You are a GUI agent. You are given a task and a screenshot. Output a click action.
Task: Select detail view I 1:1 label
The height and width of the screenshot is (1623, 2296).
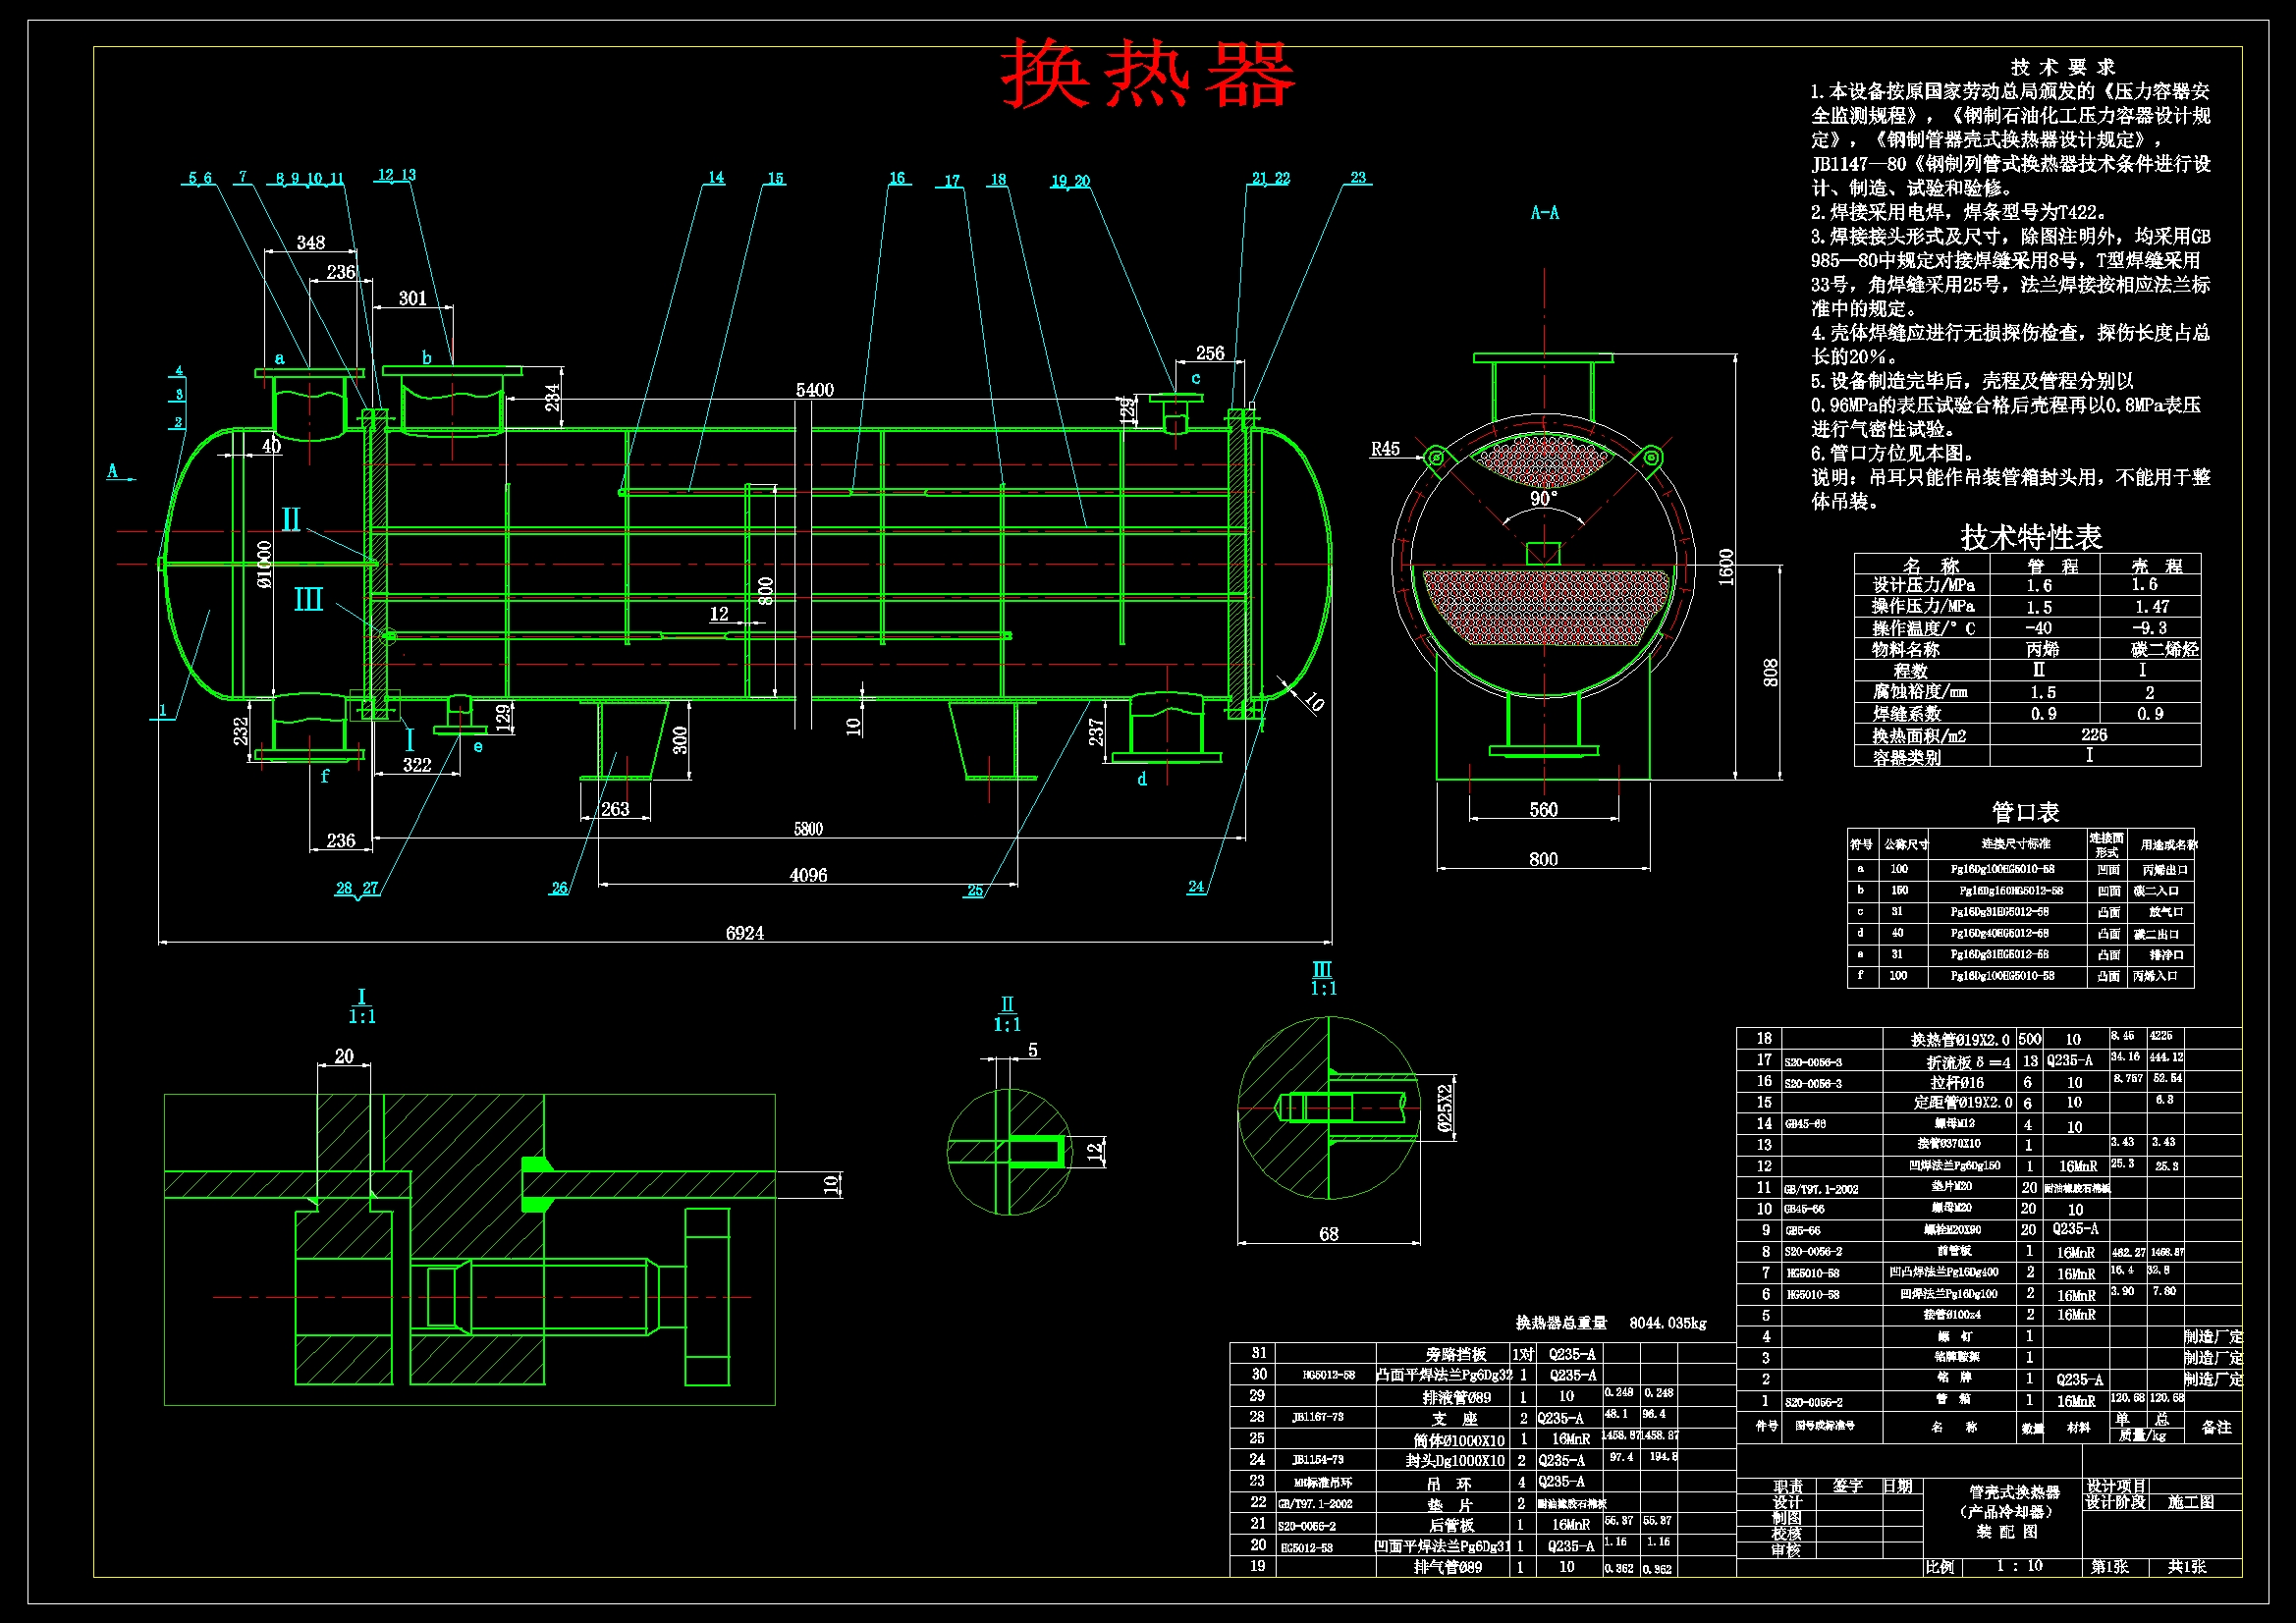(362, 1007)
